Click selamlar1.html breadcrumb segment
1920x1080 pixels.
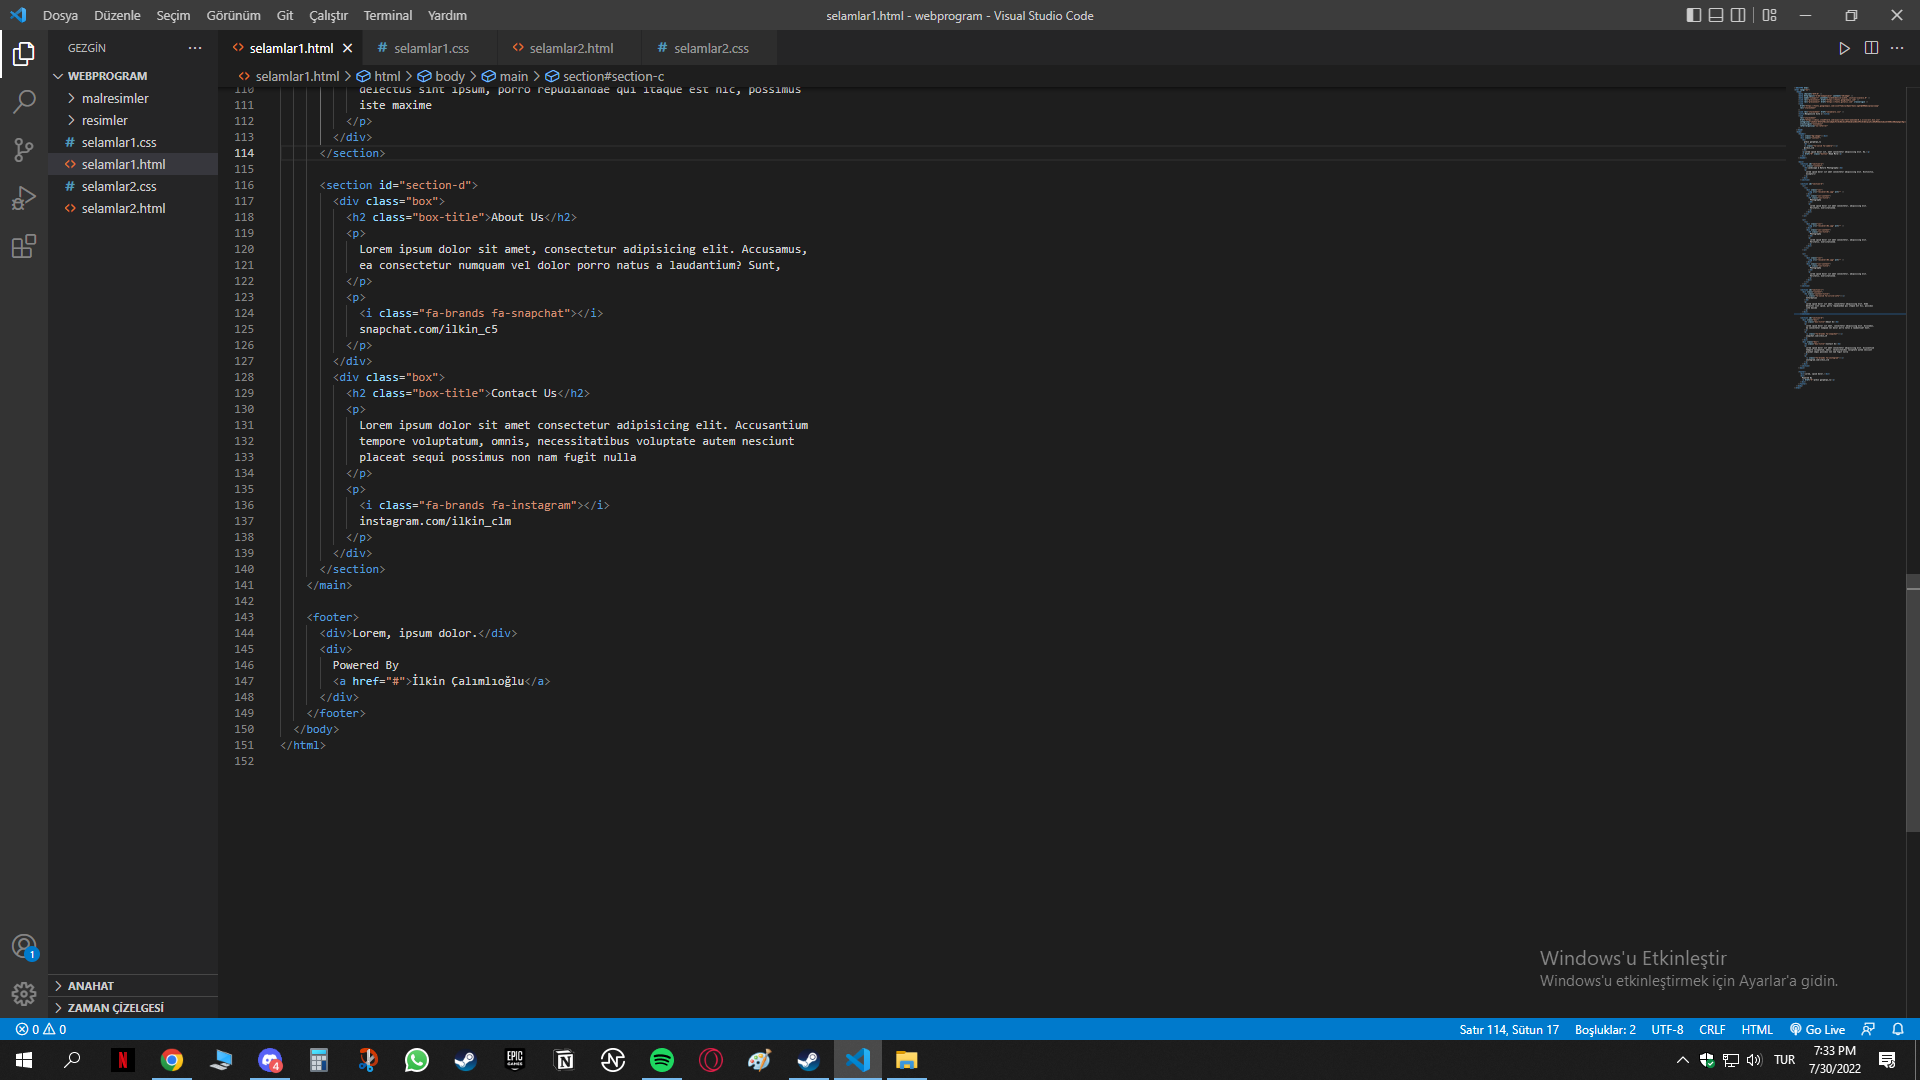point(289,76)
